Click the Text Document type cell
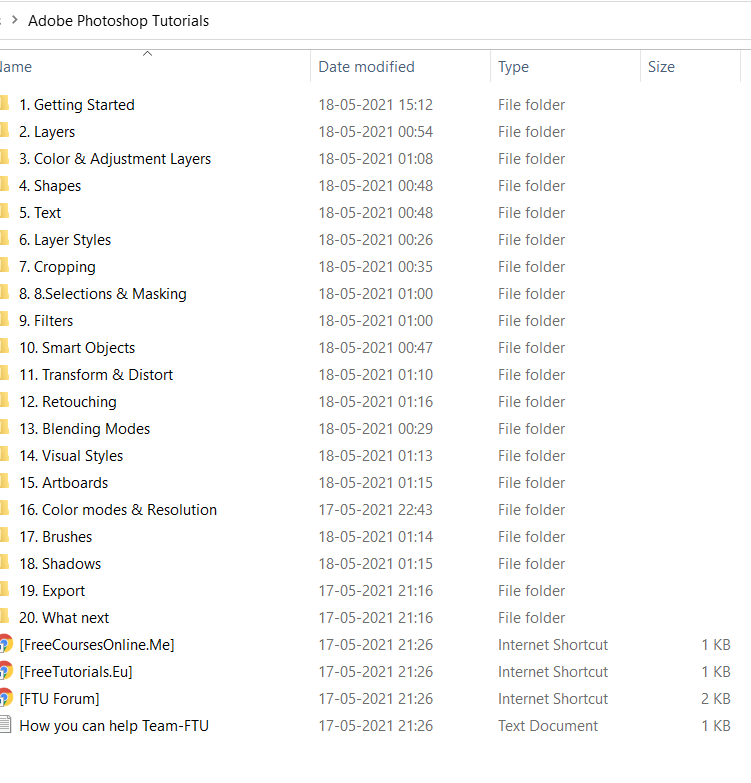The width and height of the screenshot is (751, 783). pos(548,725)
